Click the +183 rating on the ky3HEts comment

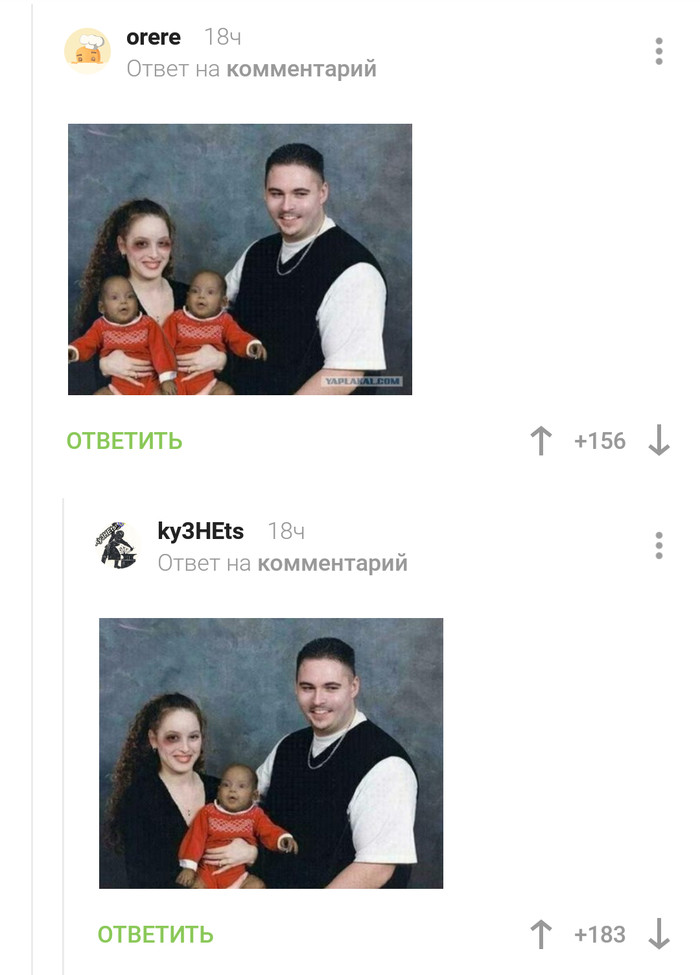pyautogui.click(x=600, y=935)
